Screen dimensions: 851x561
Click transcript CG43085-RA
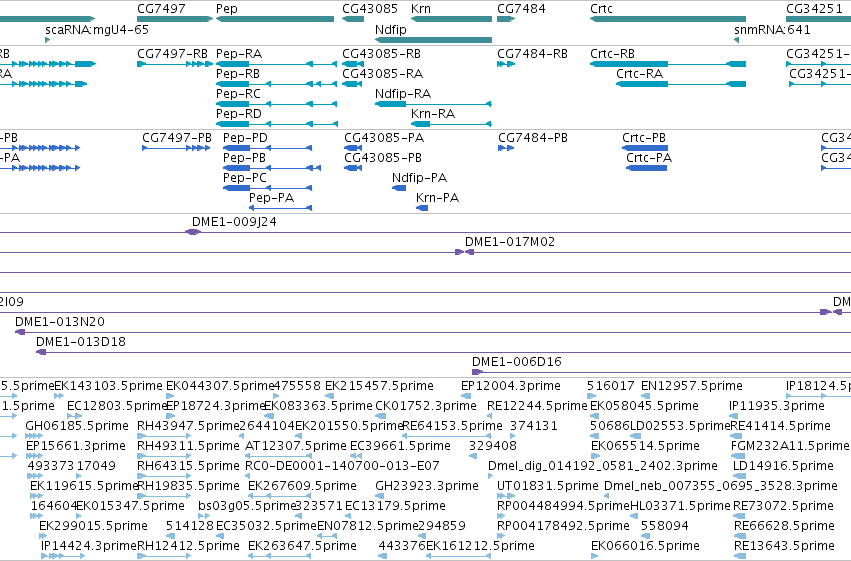point(383,74)
